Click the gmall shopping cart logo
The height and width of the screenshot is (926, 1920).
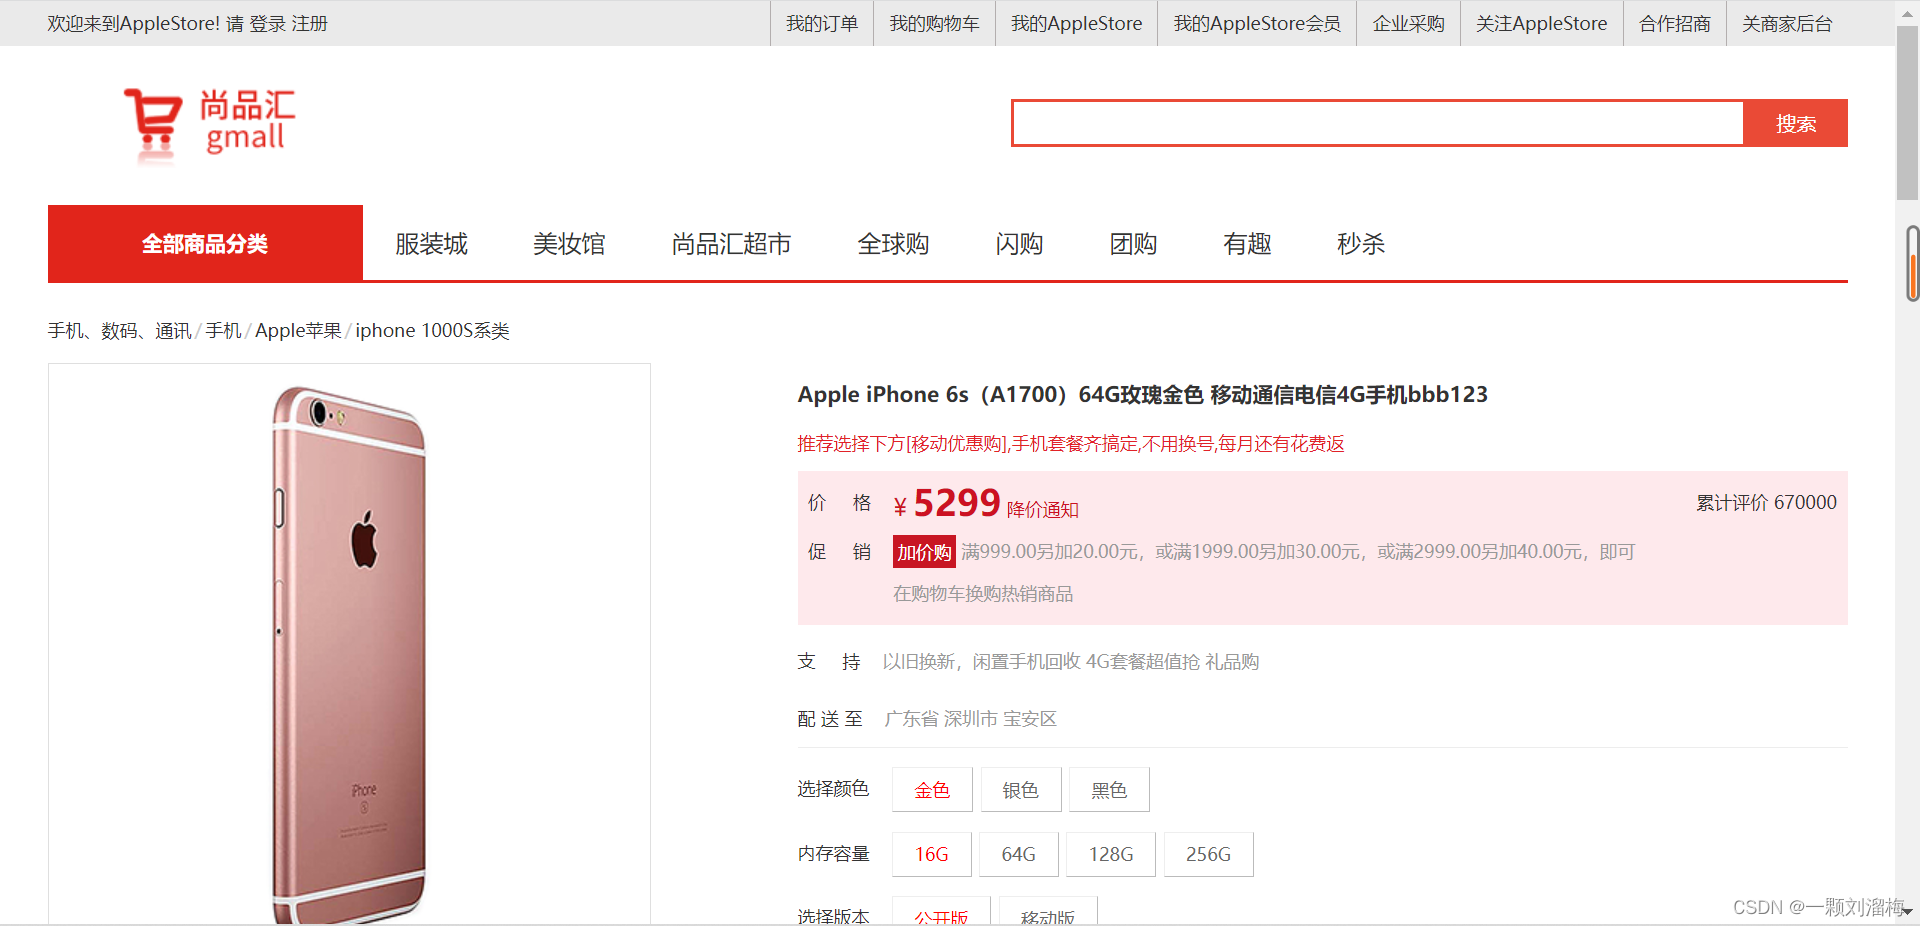[210, 124]
